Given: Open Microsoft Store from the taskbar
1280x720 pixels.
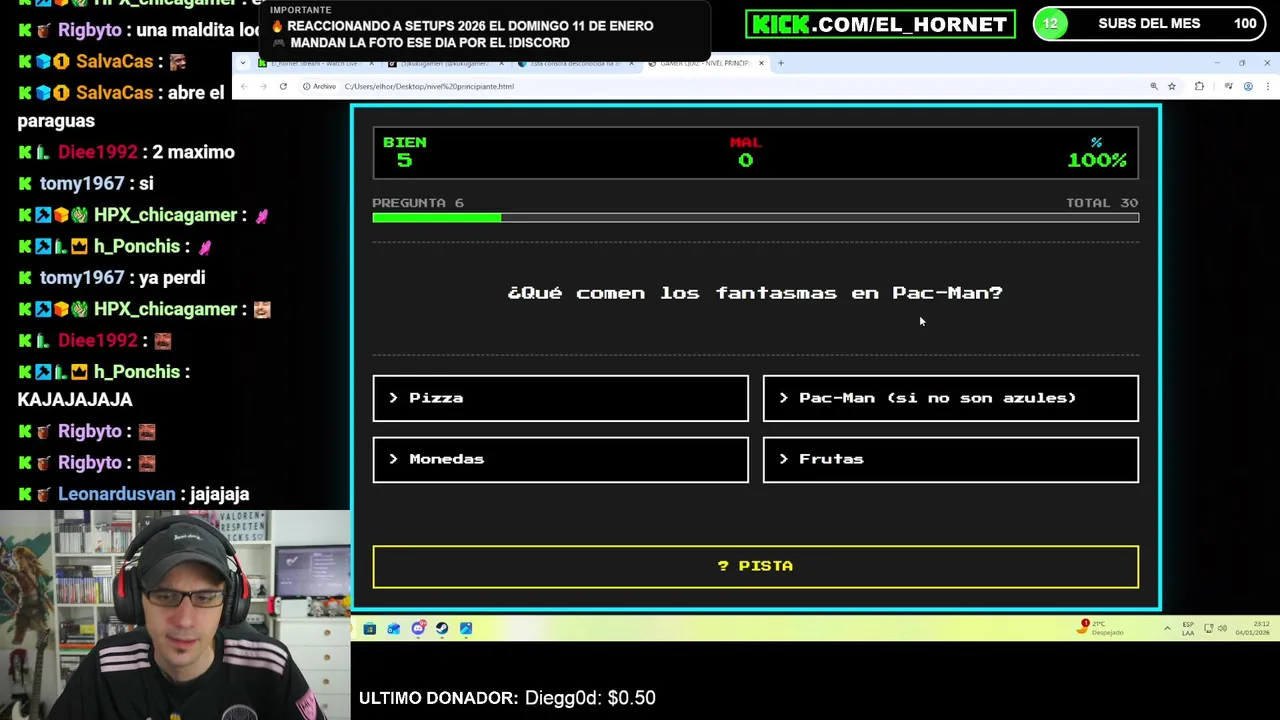Looking at the screenshot, I should pyautogui.click(x=370, y=628).
